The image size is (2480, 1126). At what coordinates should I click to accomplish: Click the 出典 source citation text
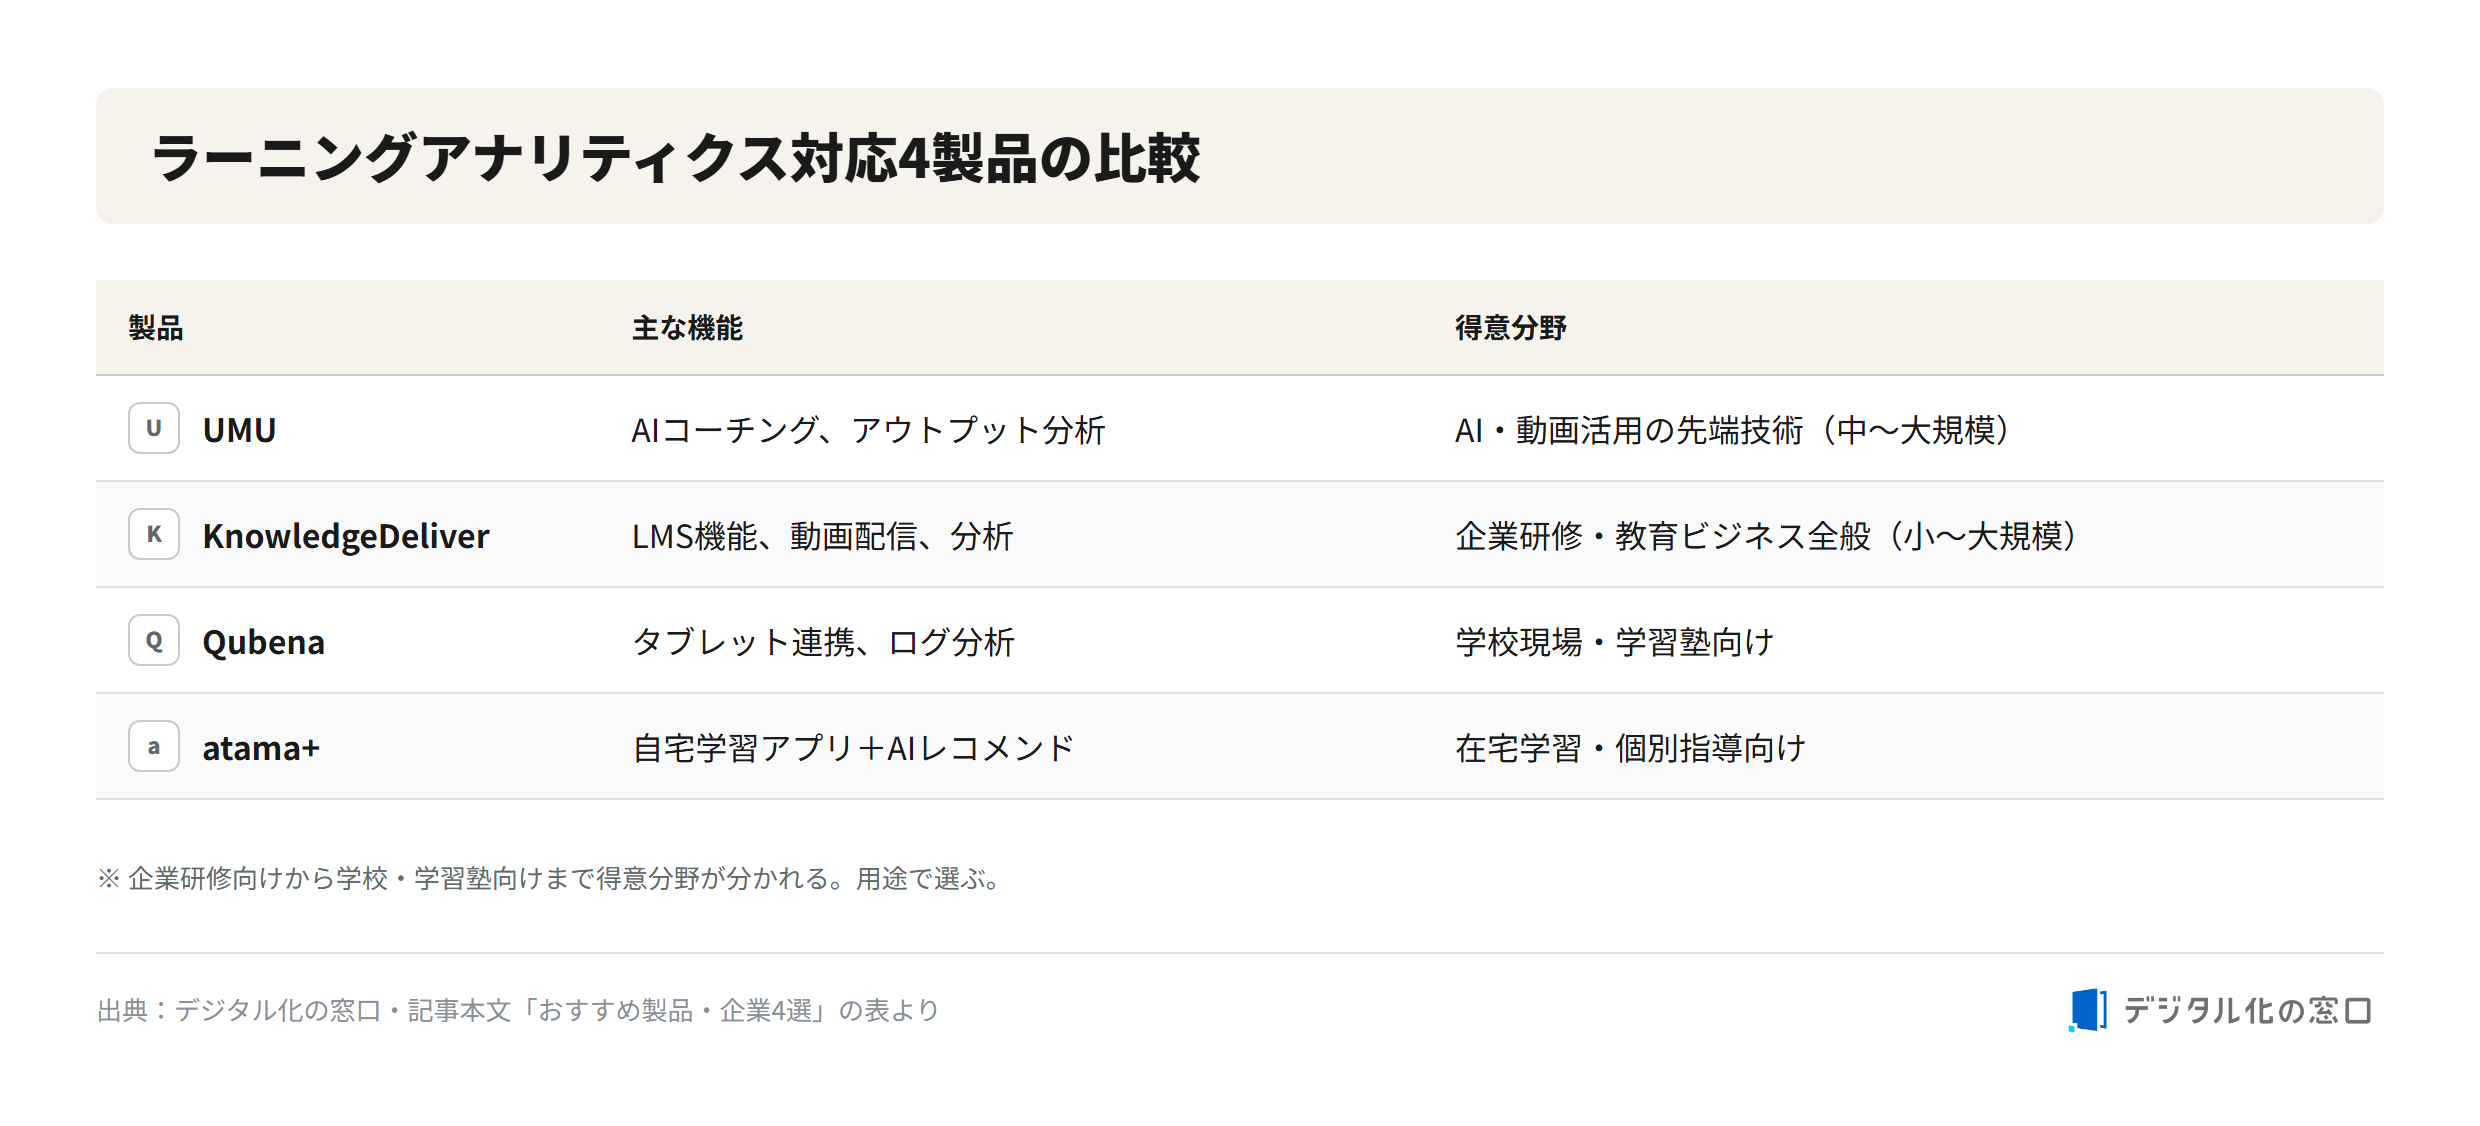[x=518, y=1010]
